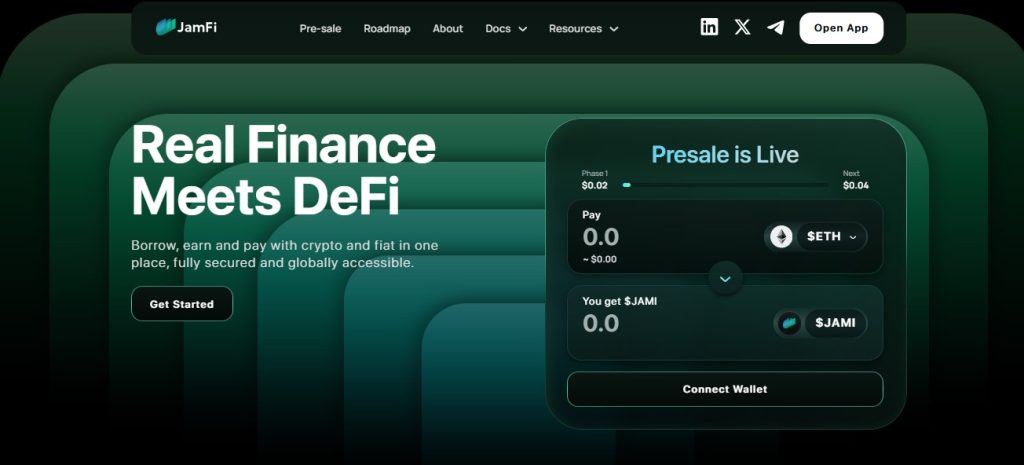This screenshot has width=1024, height=465.
Task: Open the Telegram channel icon
Action: click(x=775, y=28)
